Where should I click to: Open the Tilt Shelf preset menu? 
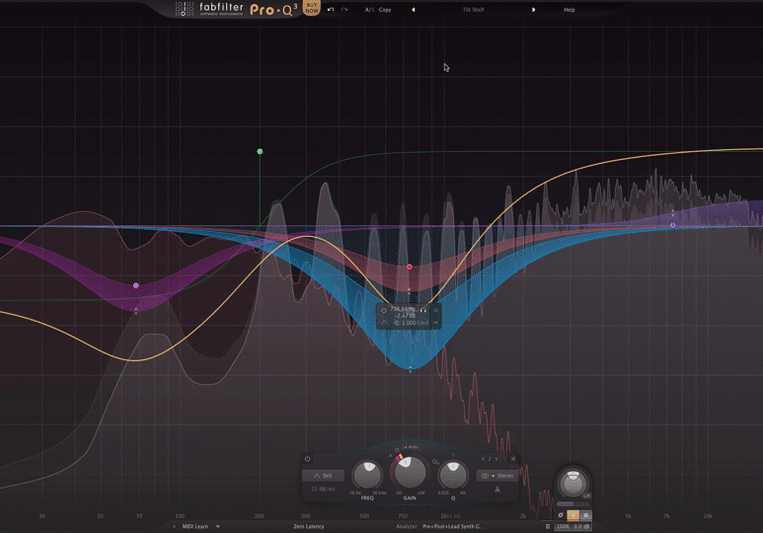(473, 10)
